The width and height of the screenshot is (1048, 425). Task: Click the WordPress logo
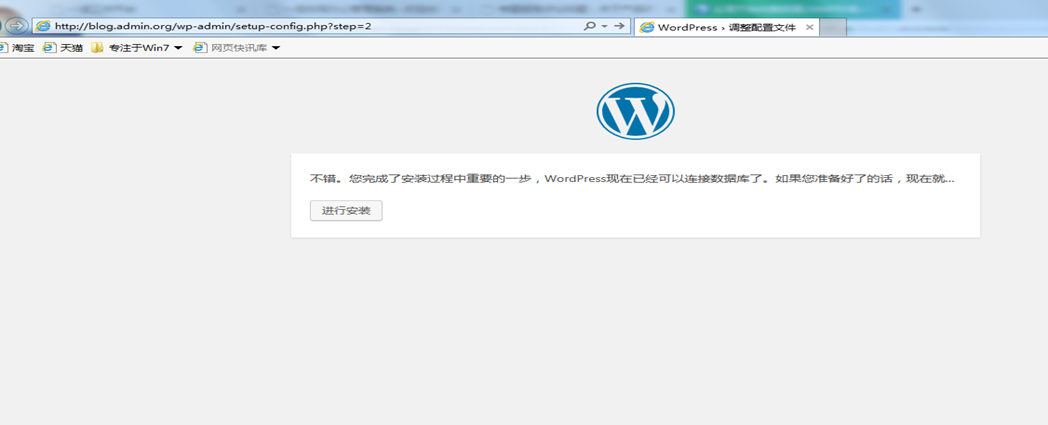click(635, 111)
